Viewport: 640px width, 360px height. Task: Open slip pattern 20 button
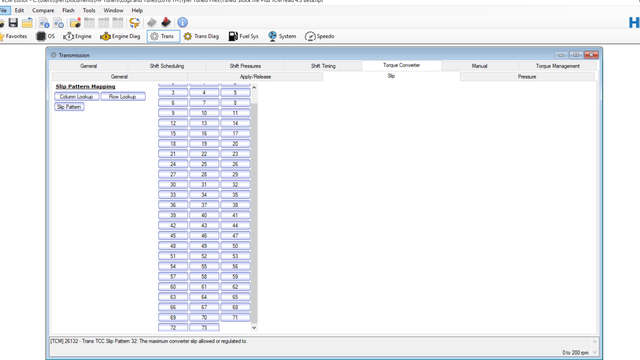[235, 144]
